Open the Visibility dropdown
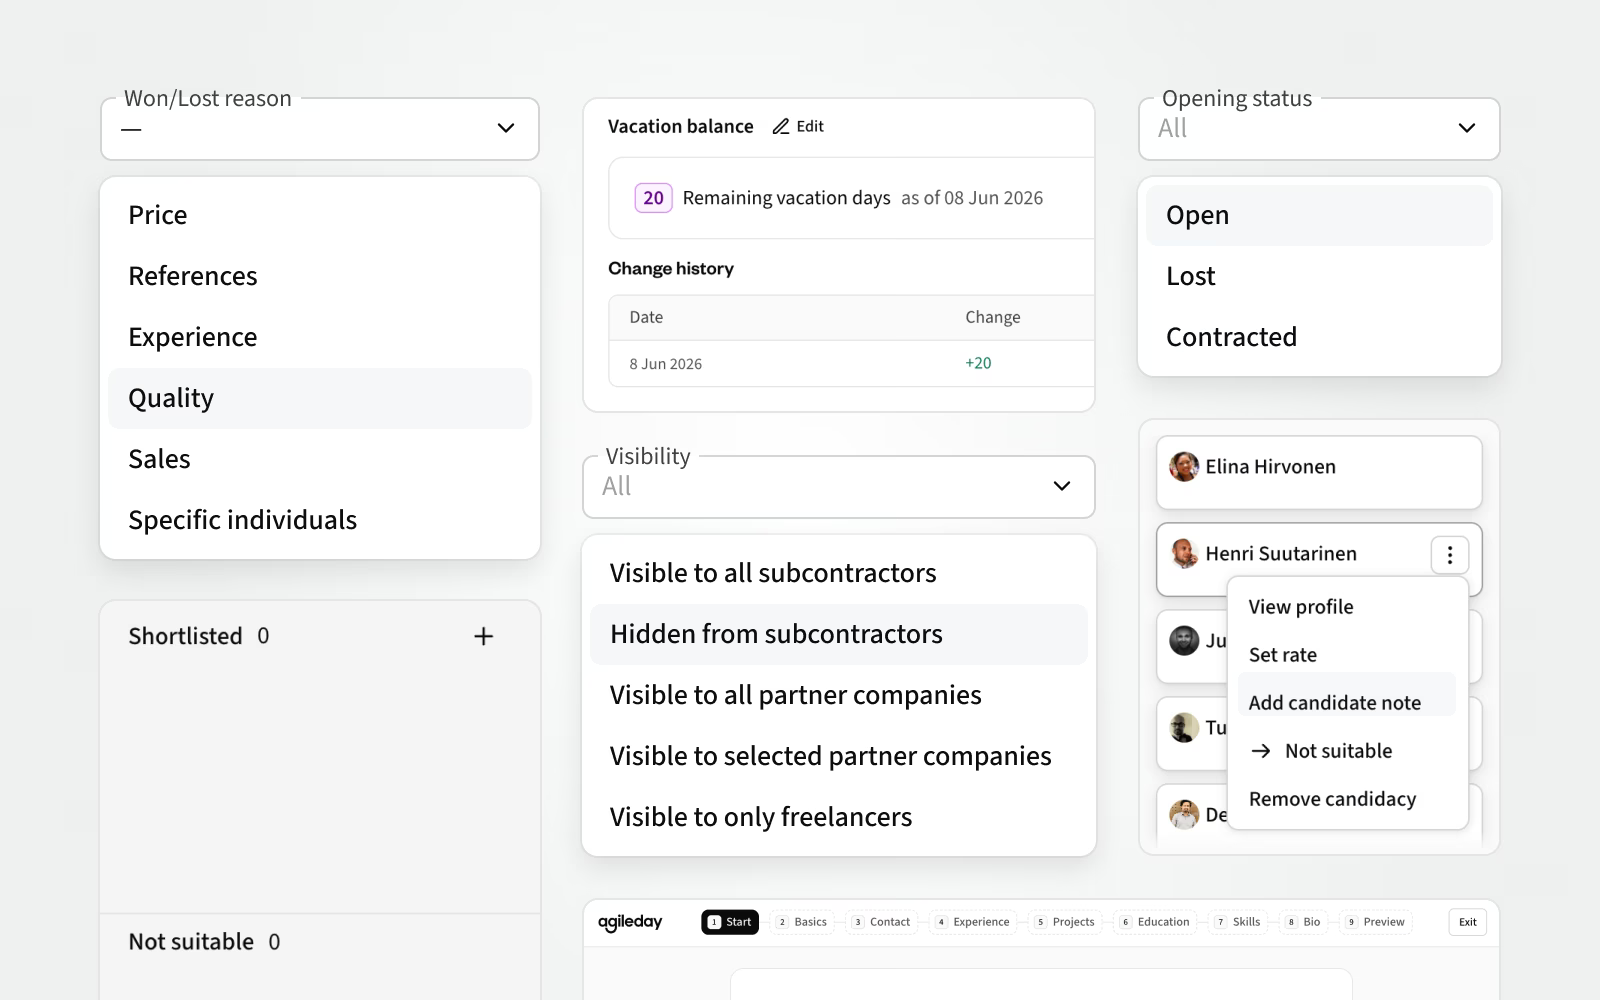 pos(838,487)
